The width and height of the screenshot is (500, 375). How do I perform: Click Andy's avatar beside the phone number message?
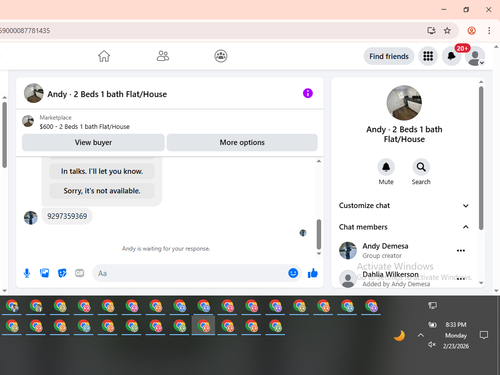[x=31, y=218]
